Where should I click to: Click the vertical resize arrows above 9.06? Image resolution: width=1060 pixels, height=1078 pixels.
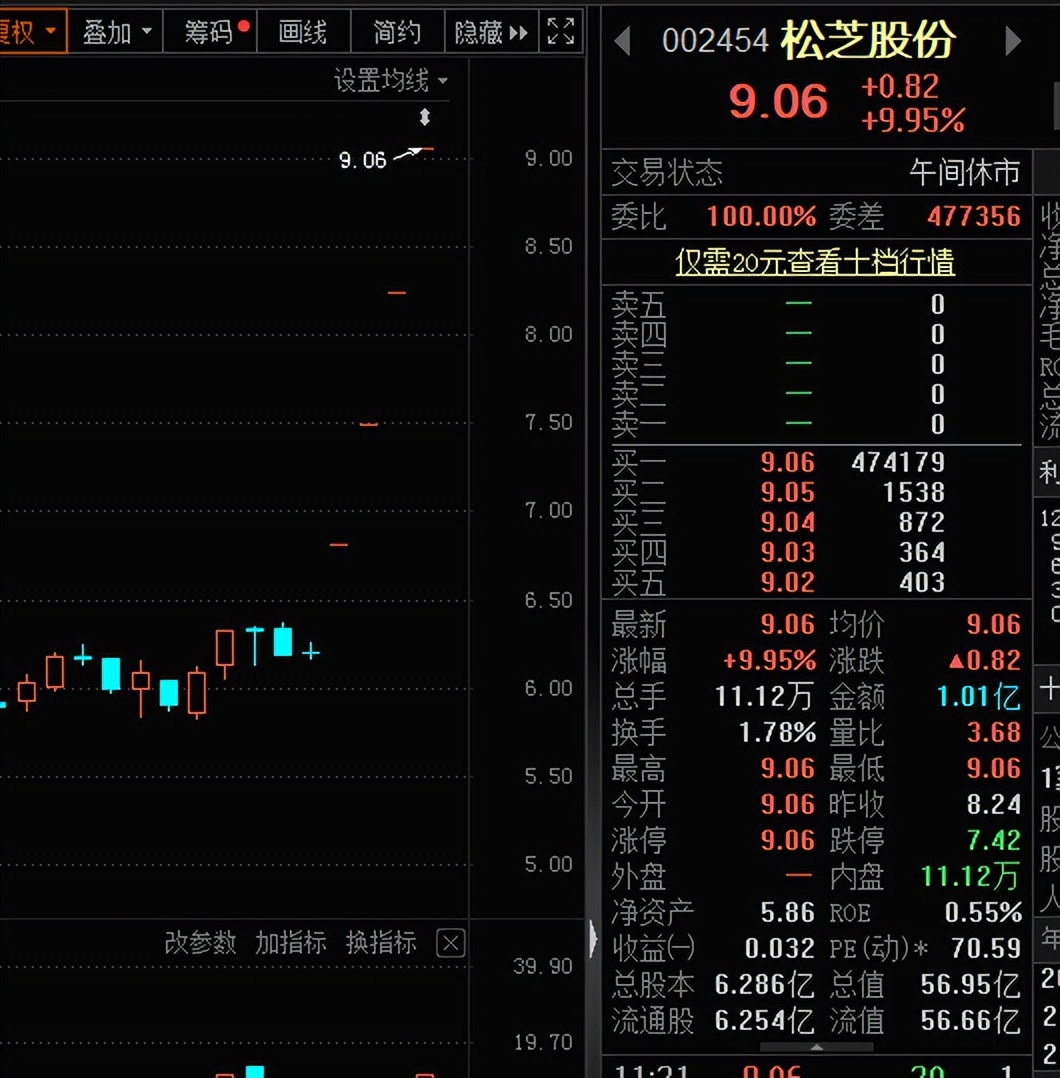(424, 117)
